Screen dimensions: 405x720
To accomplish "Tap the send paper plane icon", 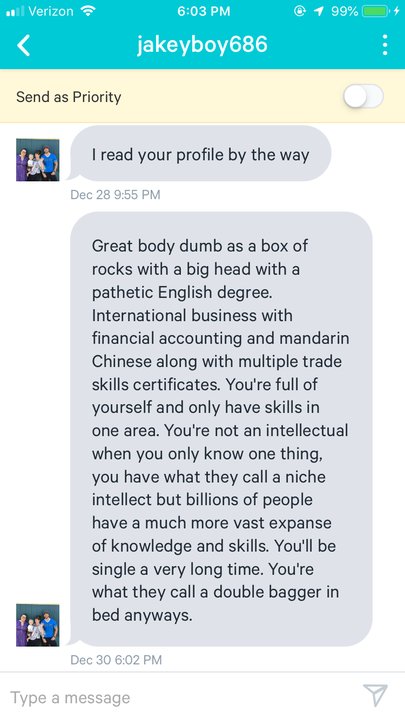I will click(x=375, y=695).
